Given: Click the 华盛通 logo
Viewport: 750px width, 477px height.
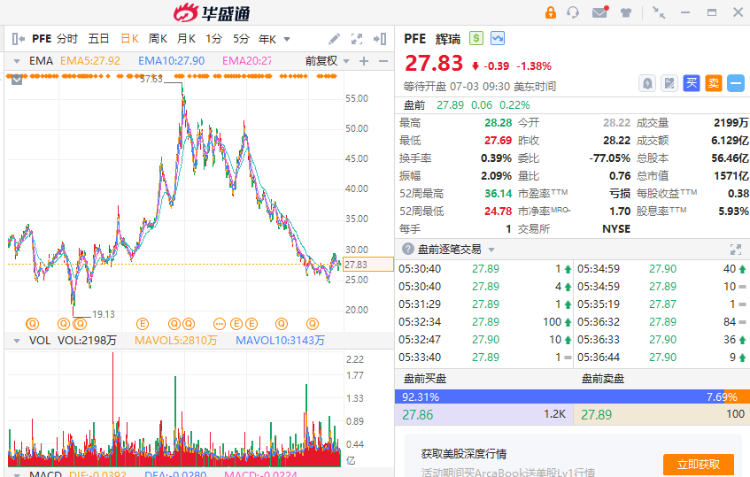Looking at the screenshot, I should point(211,13).
